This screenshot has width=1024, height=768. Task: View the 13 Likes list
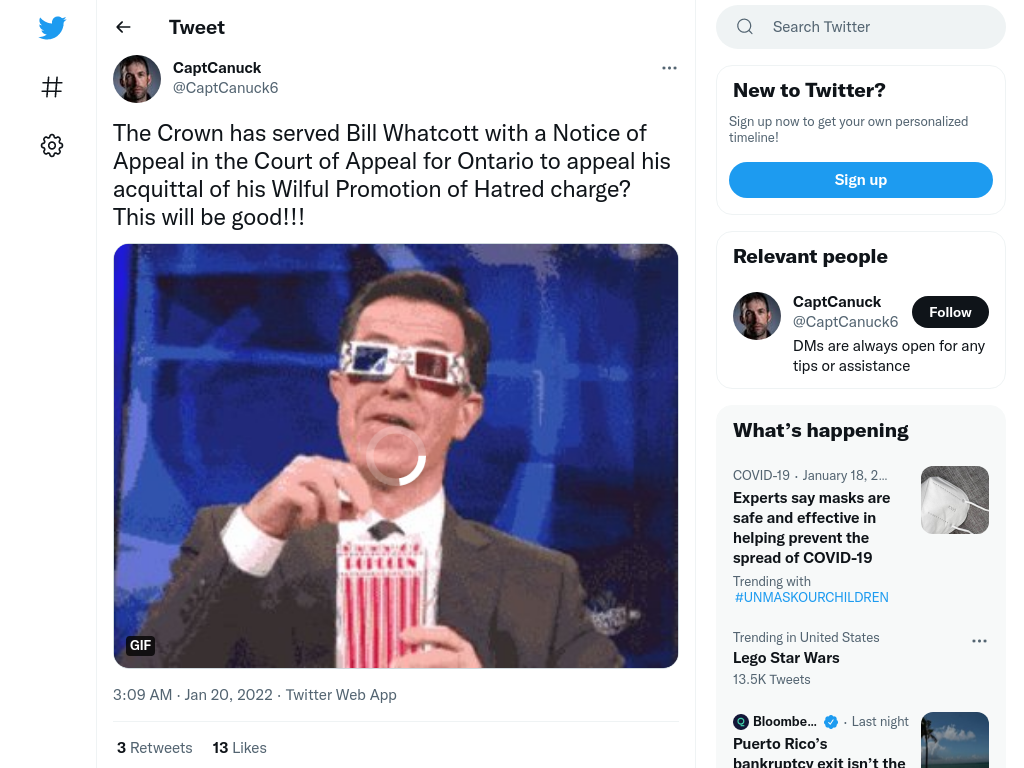240,748
